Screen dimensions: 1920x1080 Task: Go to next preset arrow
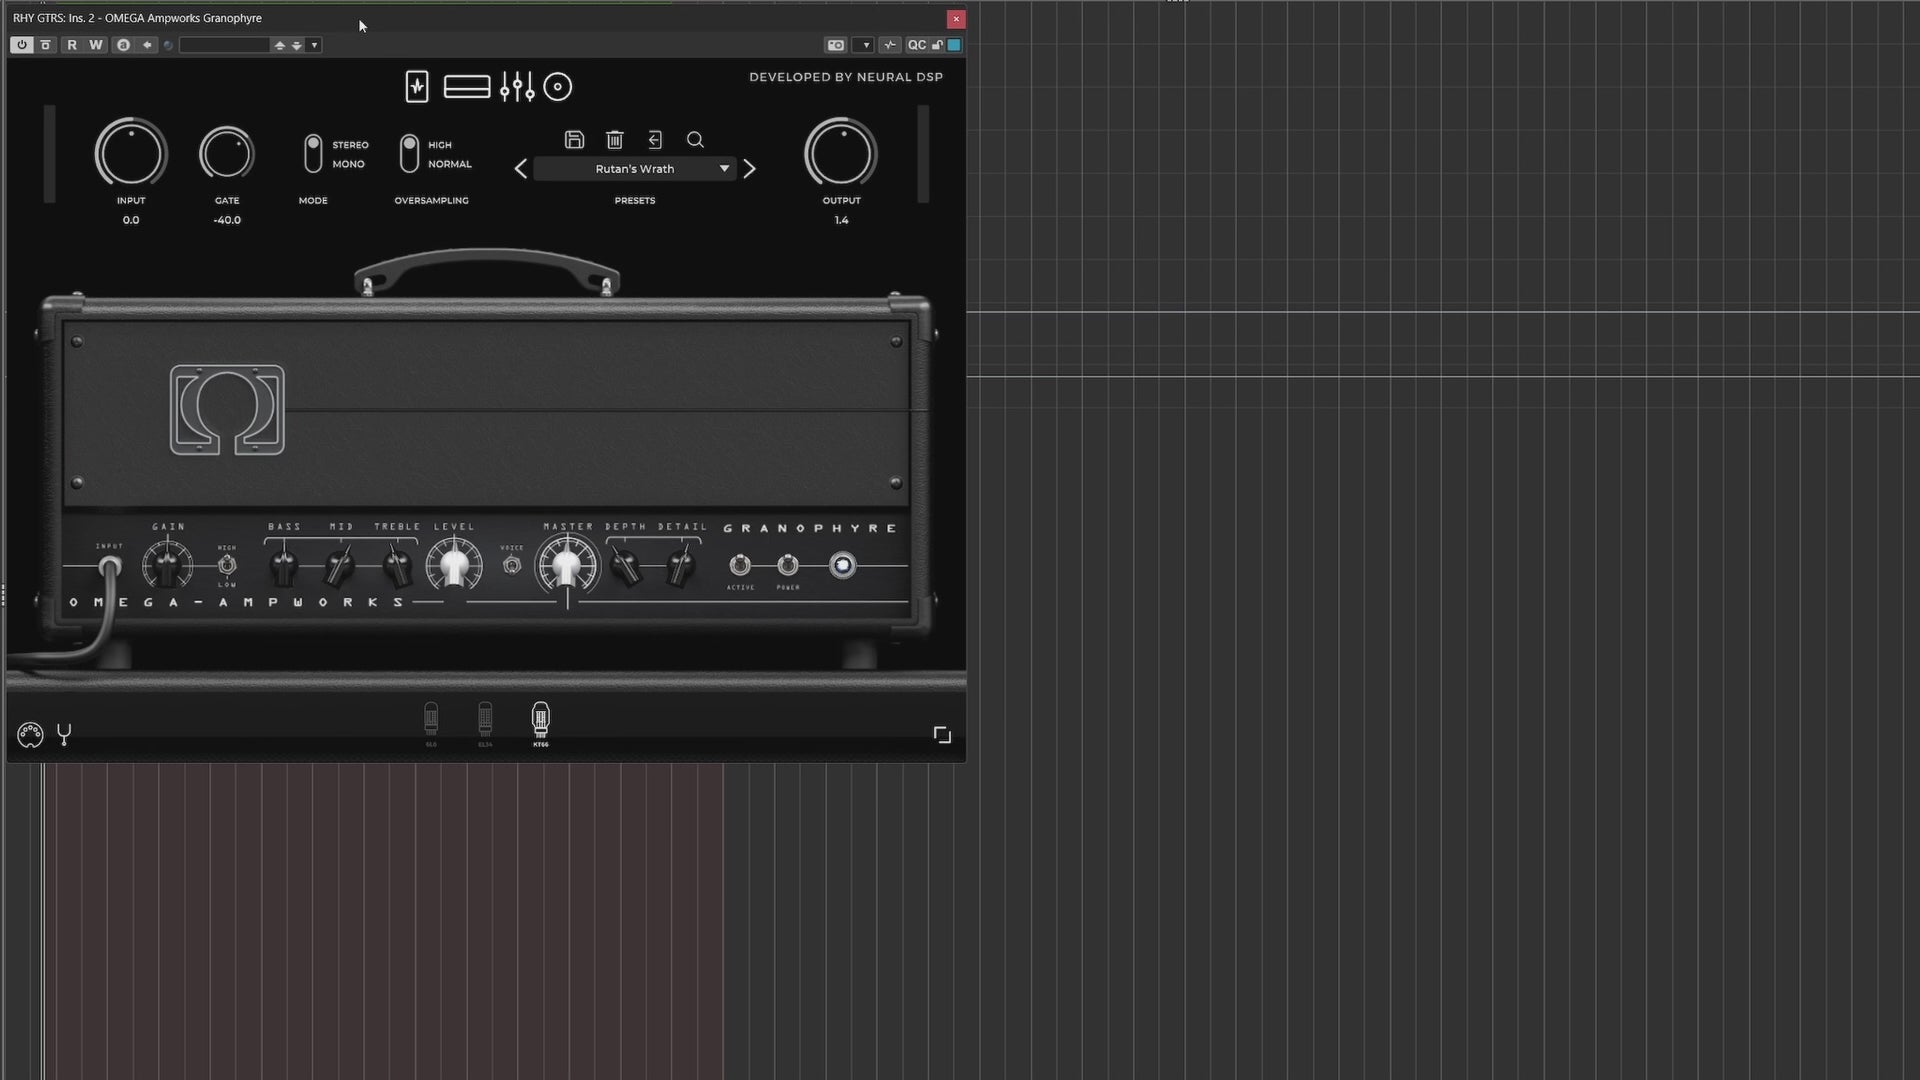pyautogui.click(x=750, y=169)
